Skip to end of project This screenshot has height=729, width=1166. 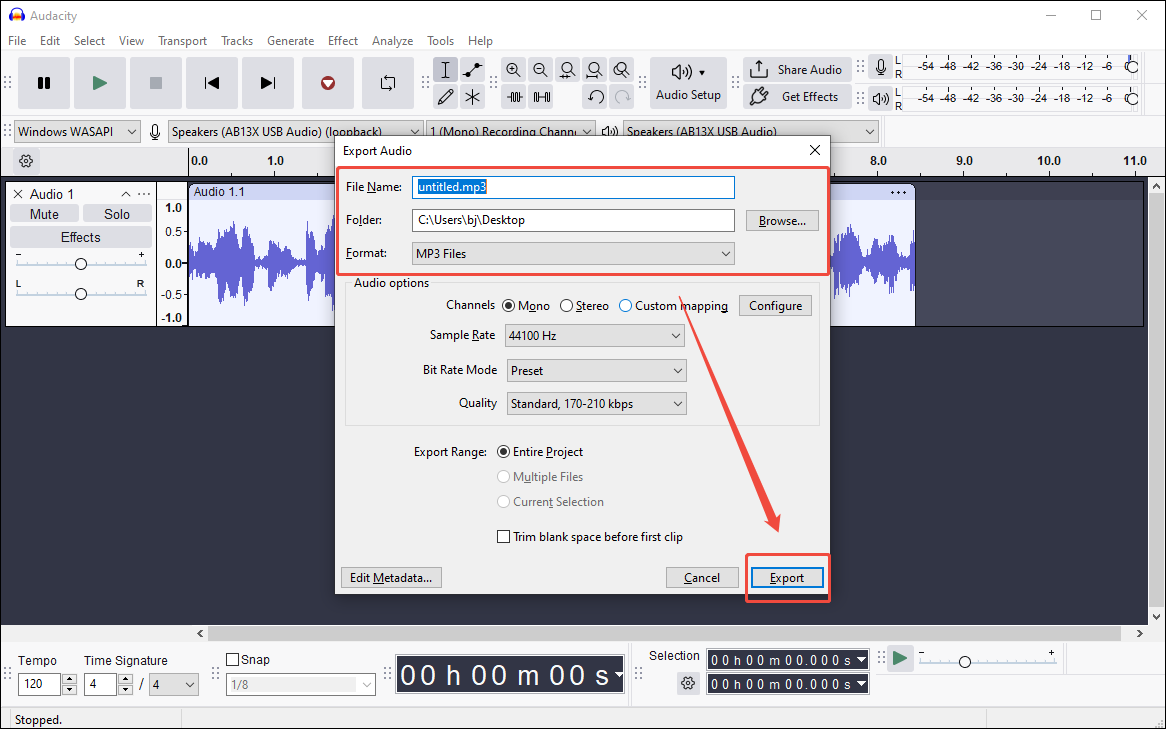click(x=268, y=83)
